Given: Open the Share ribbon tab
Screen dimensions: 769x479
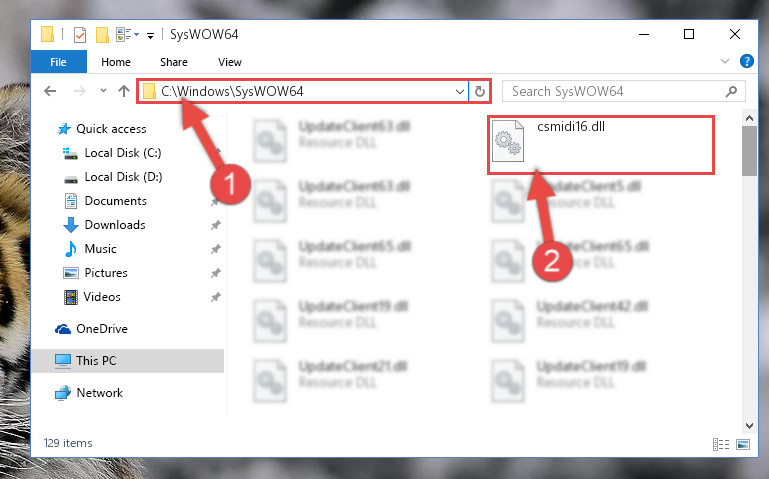Looking at the screenshot, I should click(174, 62).
